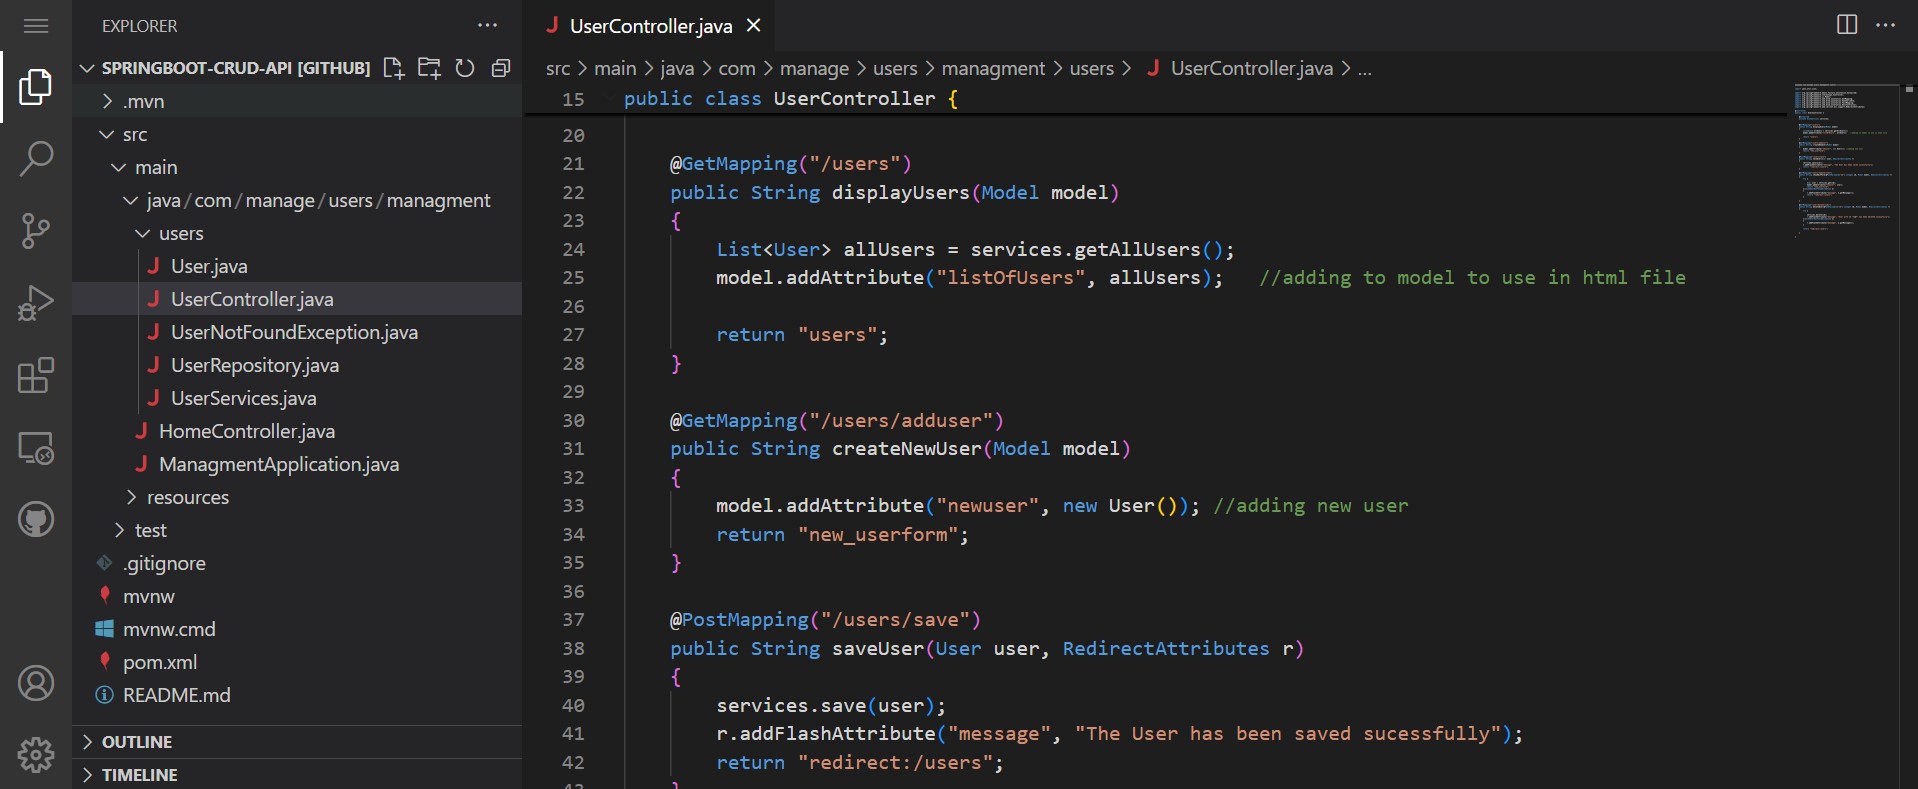Collapse the main folder
1918x789 pixels.
coord(297,167)
